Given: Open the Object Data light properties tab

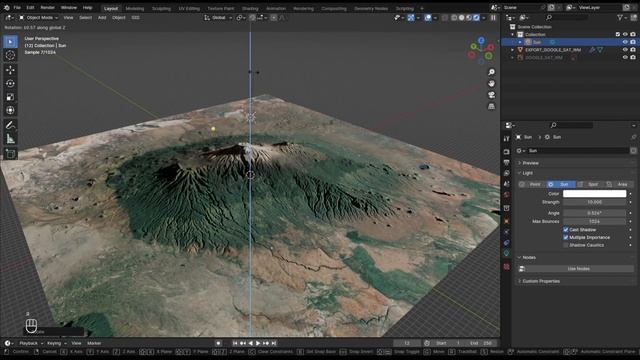Looking at the screenshot, I should (x=507, y=253).
